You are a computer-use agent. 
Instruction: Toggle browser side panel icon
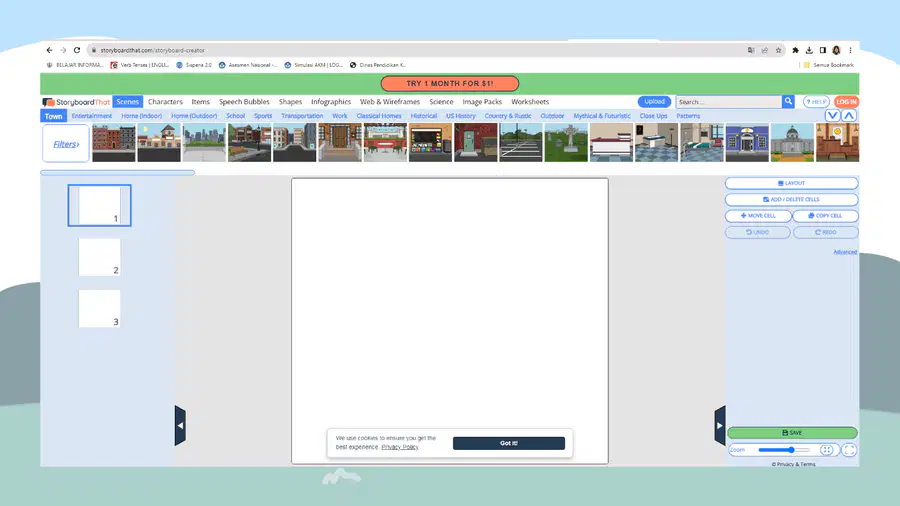(823, 50)
